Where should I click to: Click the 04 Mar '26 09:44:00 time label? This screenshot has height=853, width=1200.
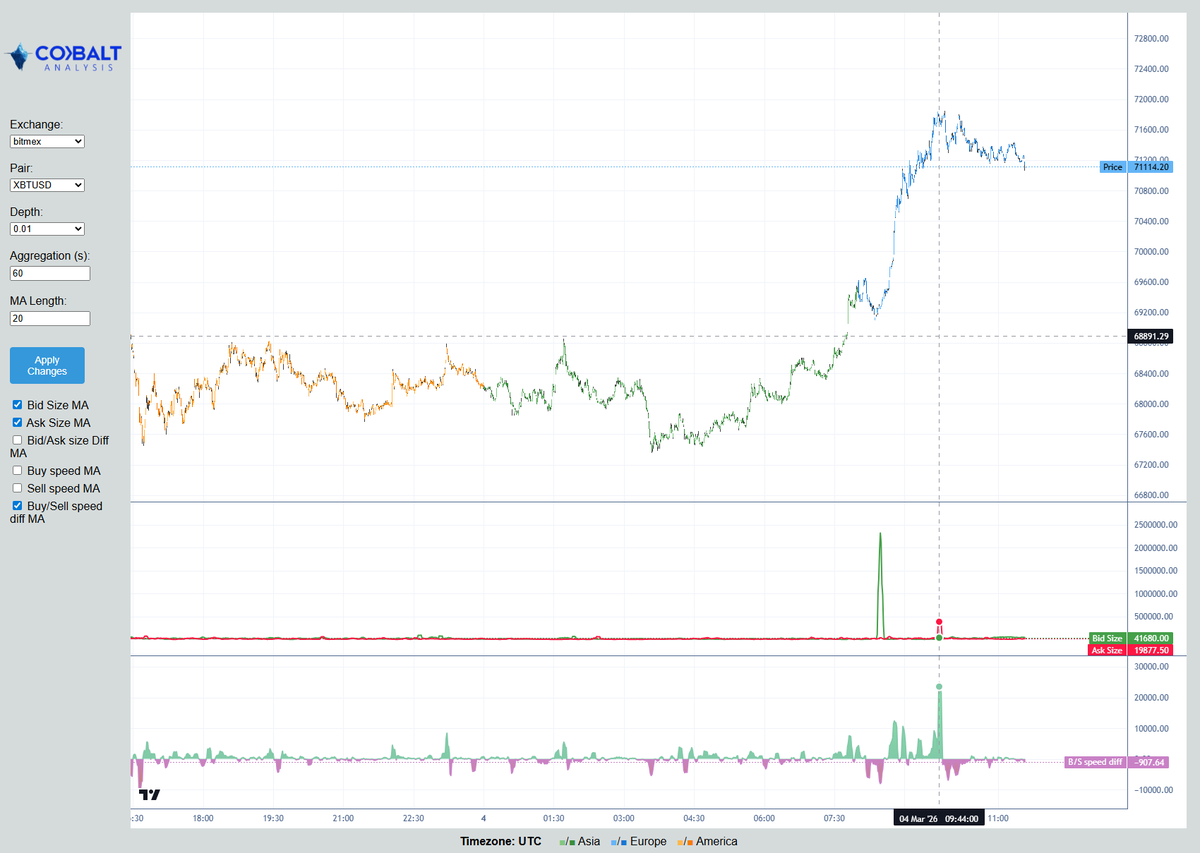pyautogui.click(x=938, y=818)
